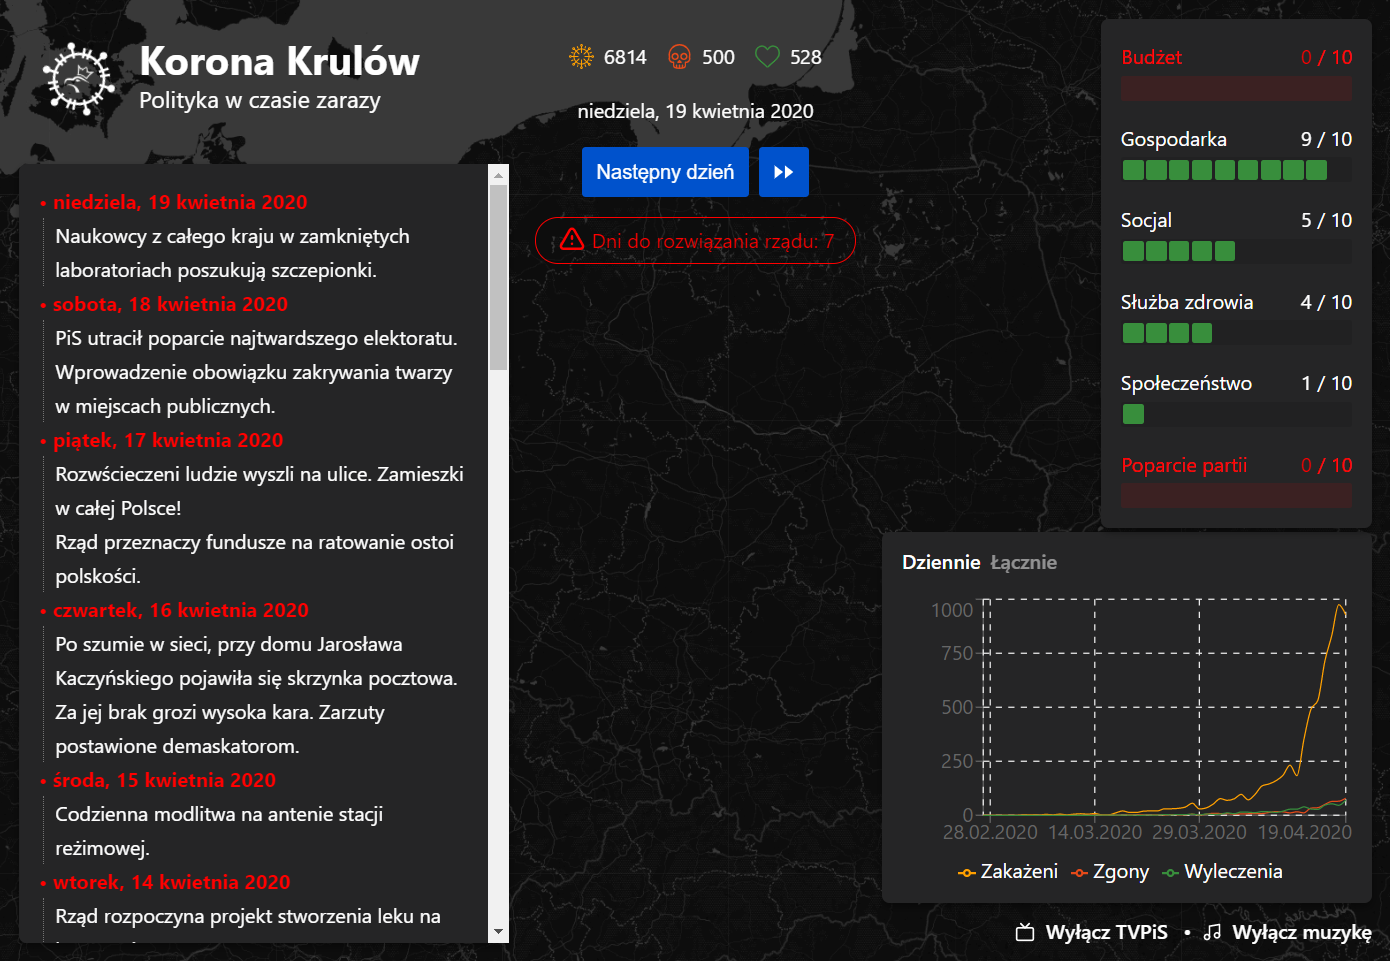Click the 5 / 10 Socjal value

(1326, 220)
